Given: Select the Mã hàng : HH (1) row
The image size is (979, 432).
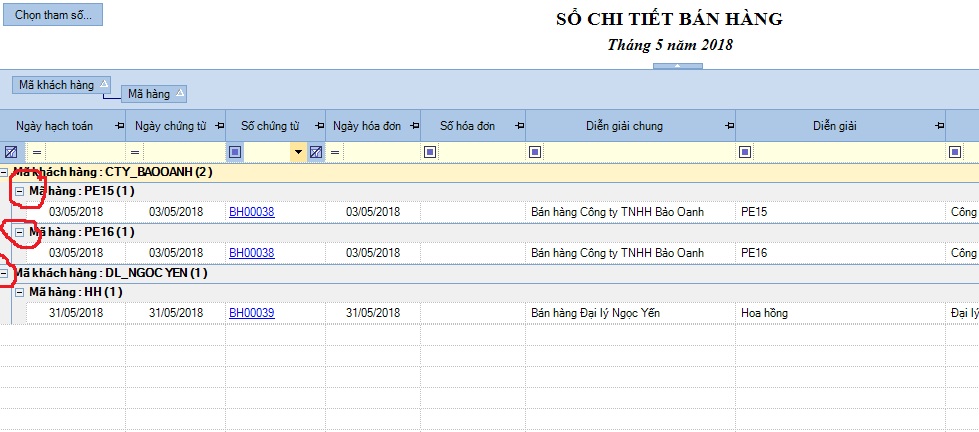Looking at the screenshot, I should pyautogui.click(x=496, y=292).
